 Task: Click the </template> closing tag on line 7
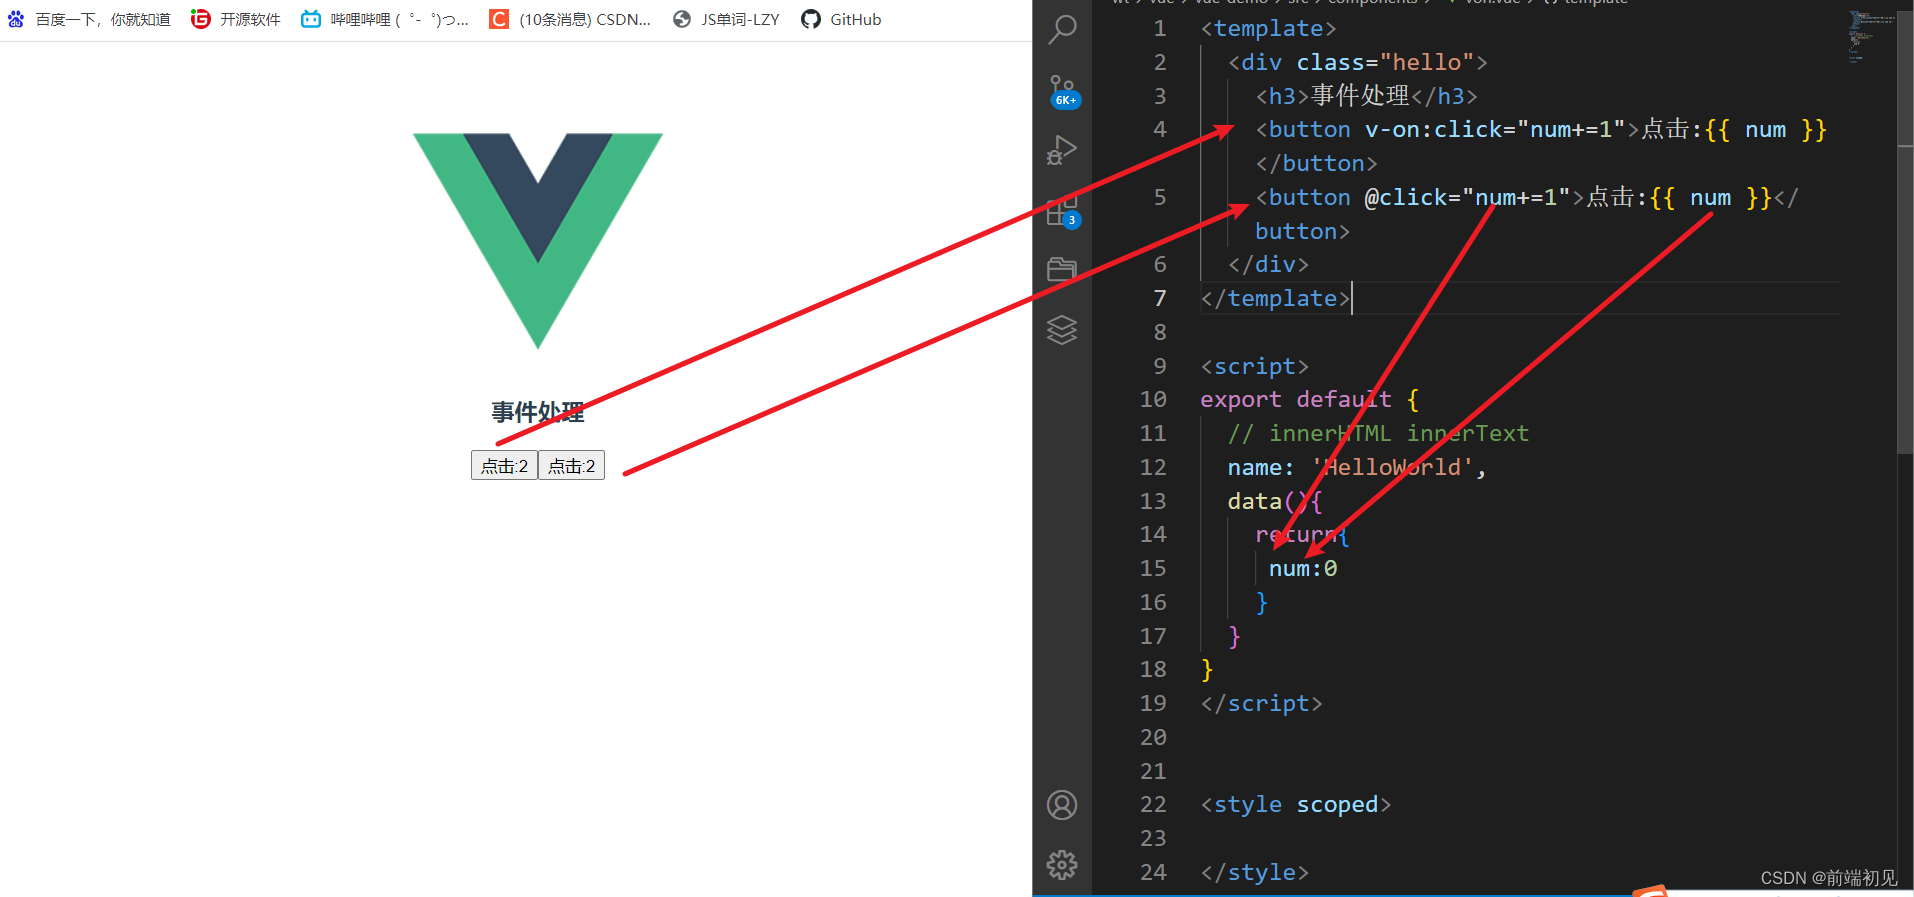[x=1275, y=299]
